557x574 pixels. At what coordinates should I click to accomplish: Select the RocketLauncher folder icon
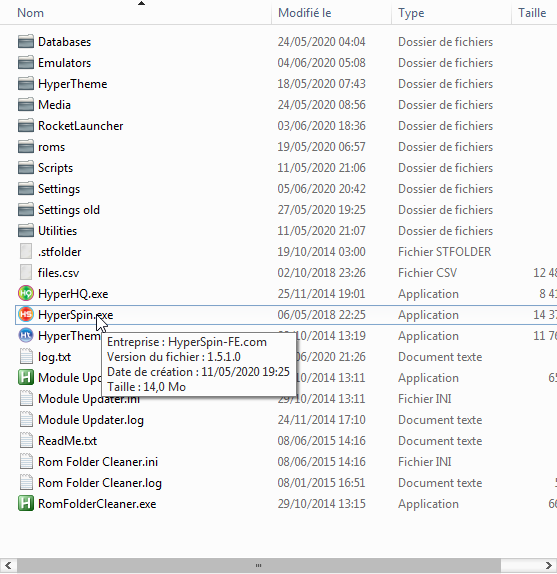coord(26,126)
